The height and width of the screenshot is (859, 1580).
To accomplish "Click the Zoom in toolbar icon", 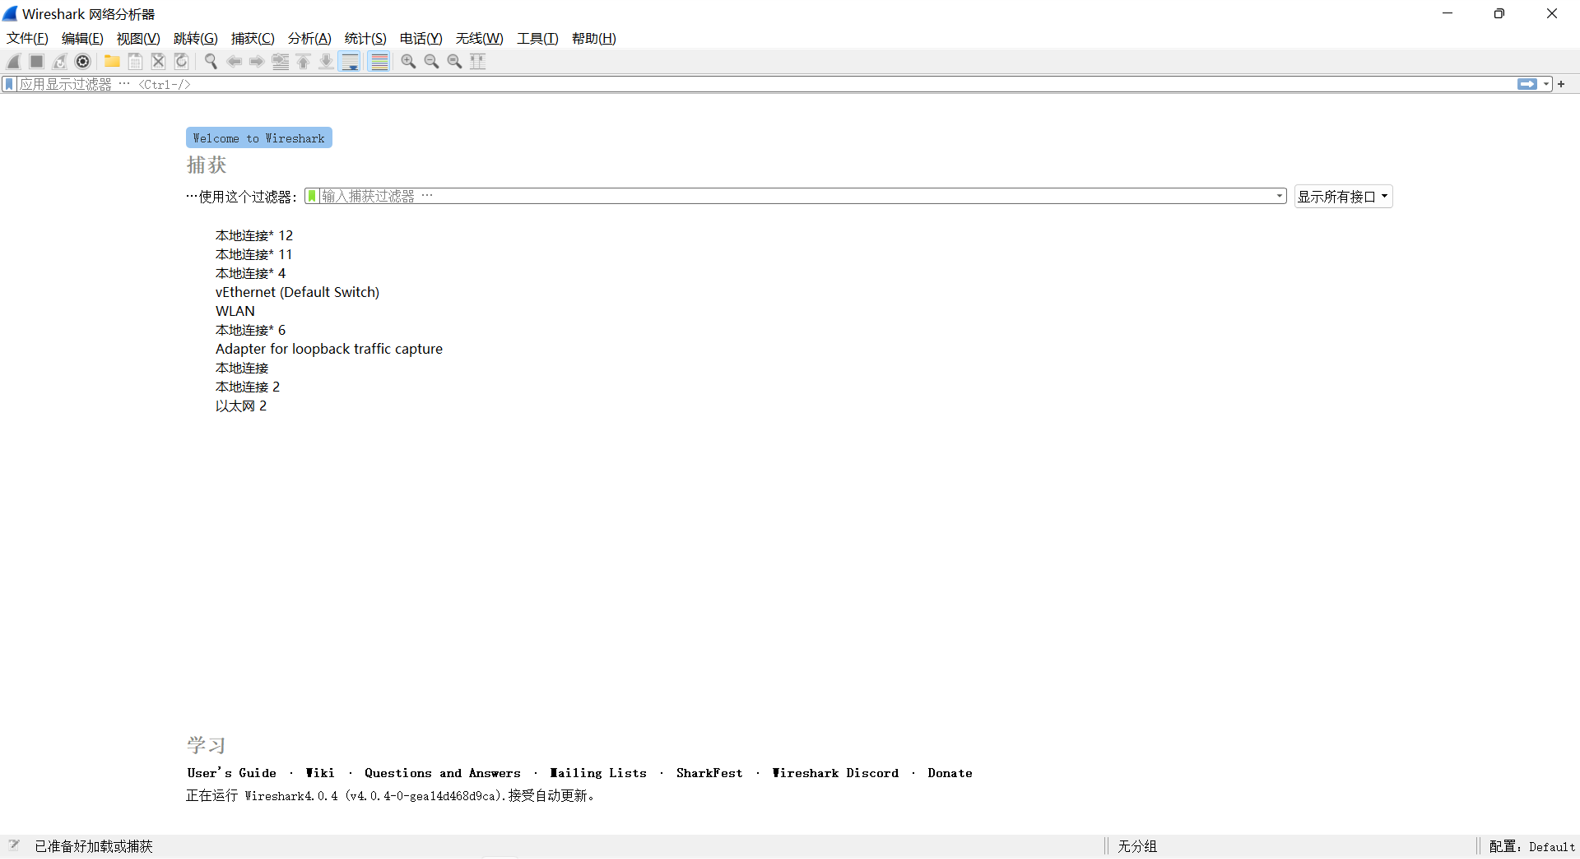I will [408, 61].
